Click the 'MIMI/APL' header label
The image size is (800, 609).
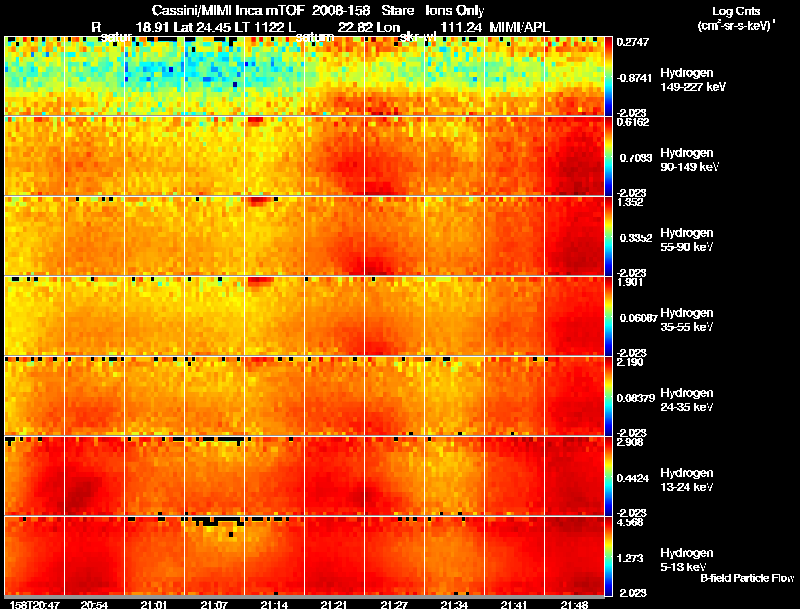[519, 28]
